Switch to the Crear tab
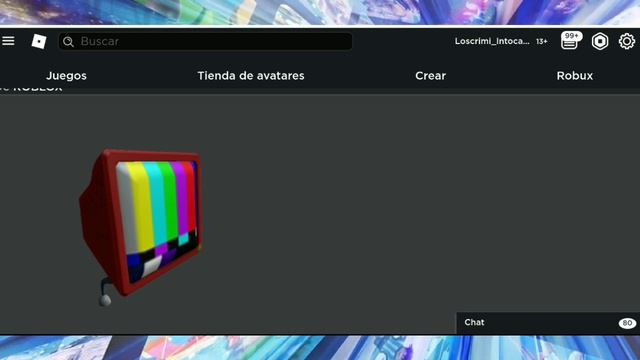This screenshot has width=640, height=360. 430,76
